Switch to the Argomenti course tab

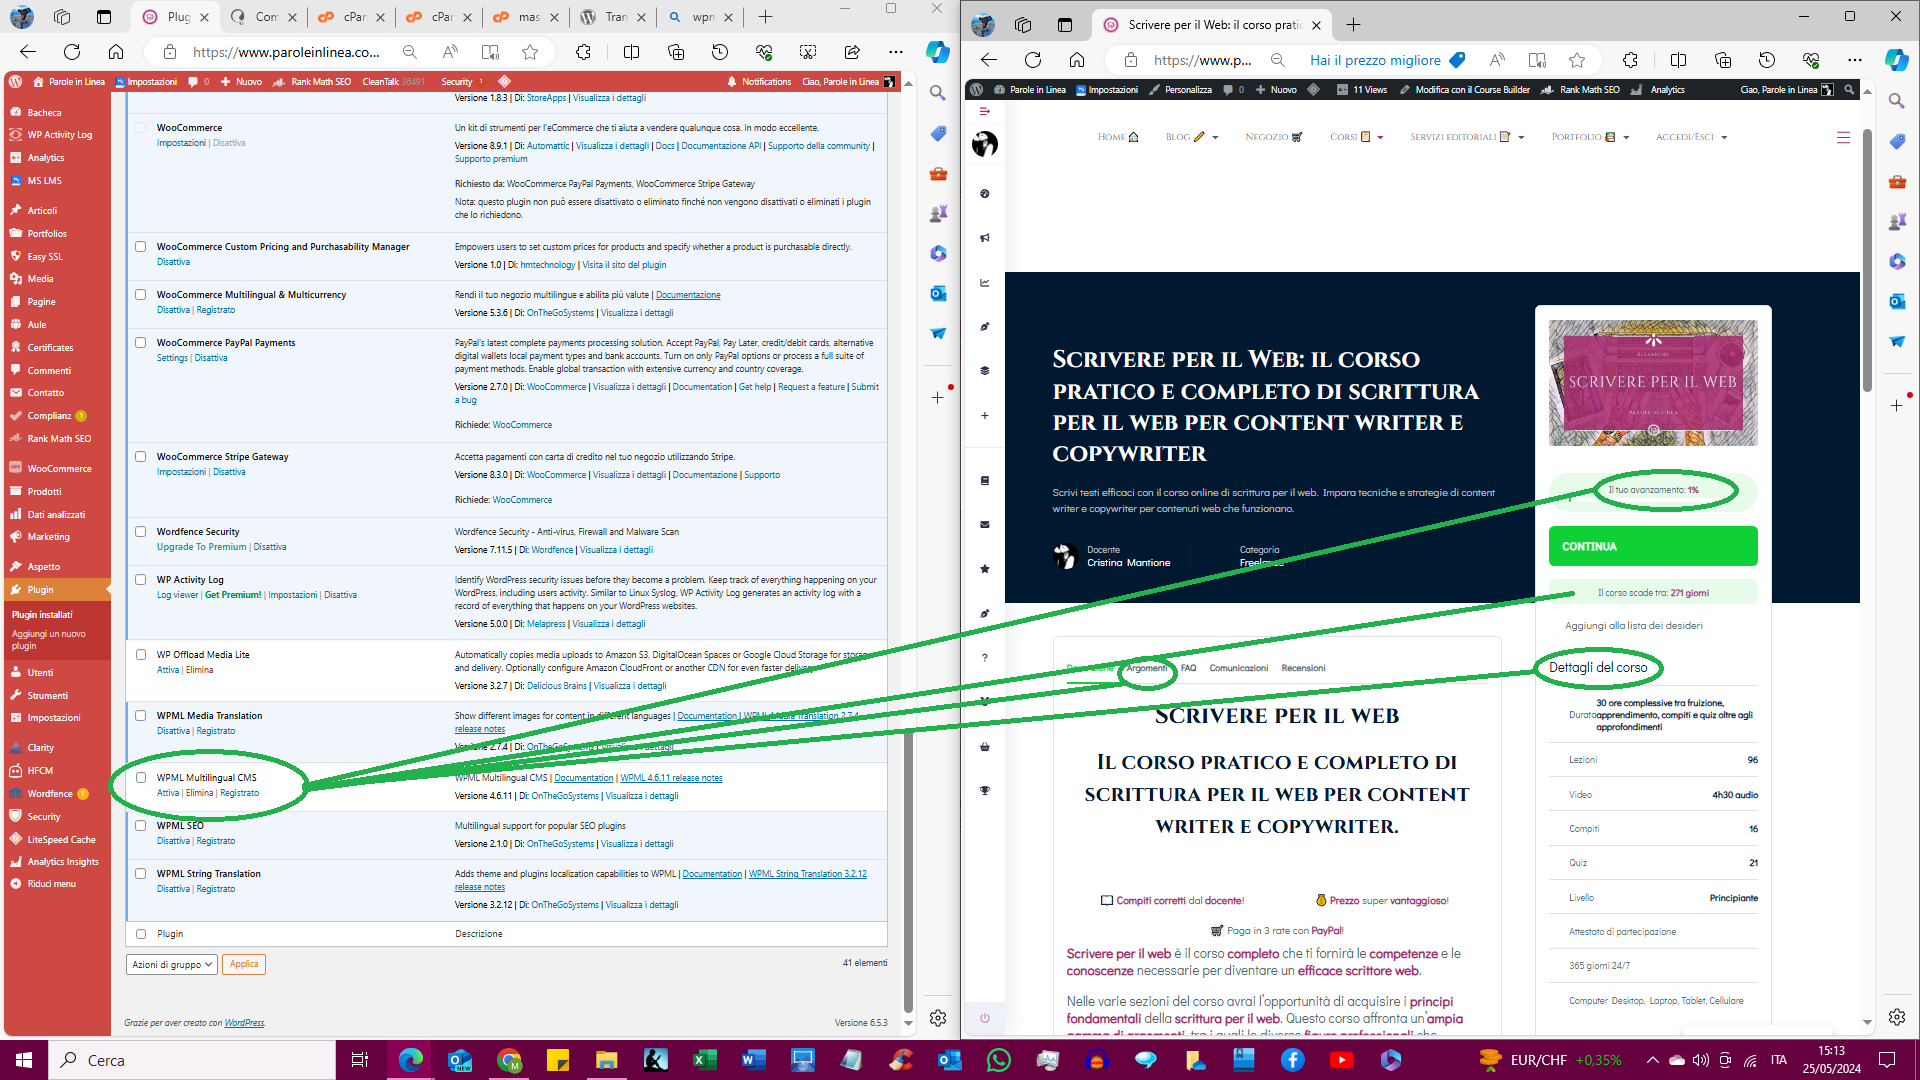(x=1146, y=668)
